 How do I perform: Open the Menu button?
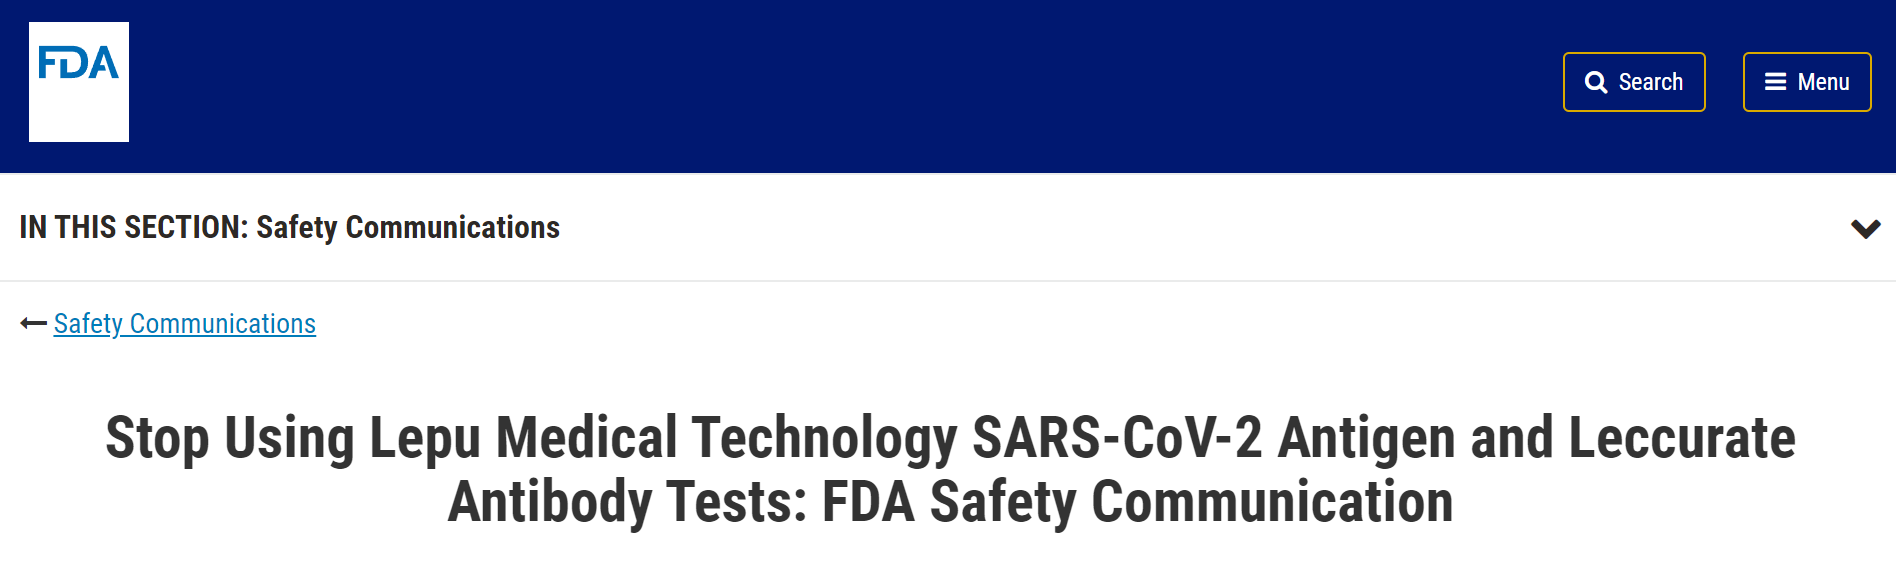tap(1807, 82)
